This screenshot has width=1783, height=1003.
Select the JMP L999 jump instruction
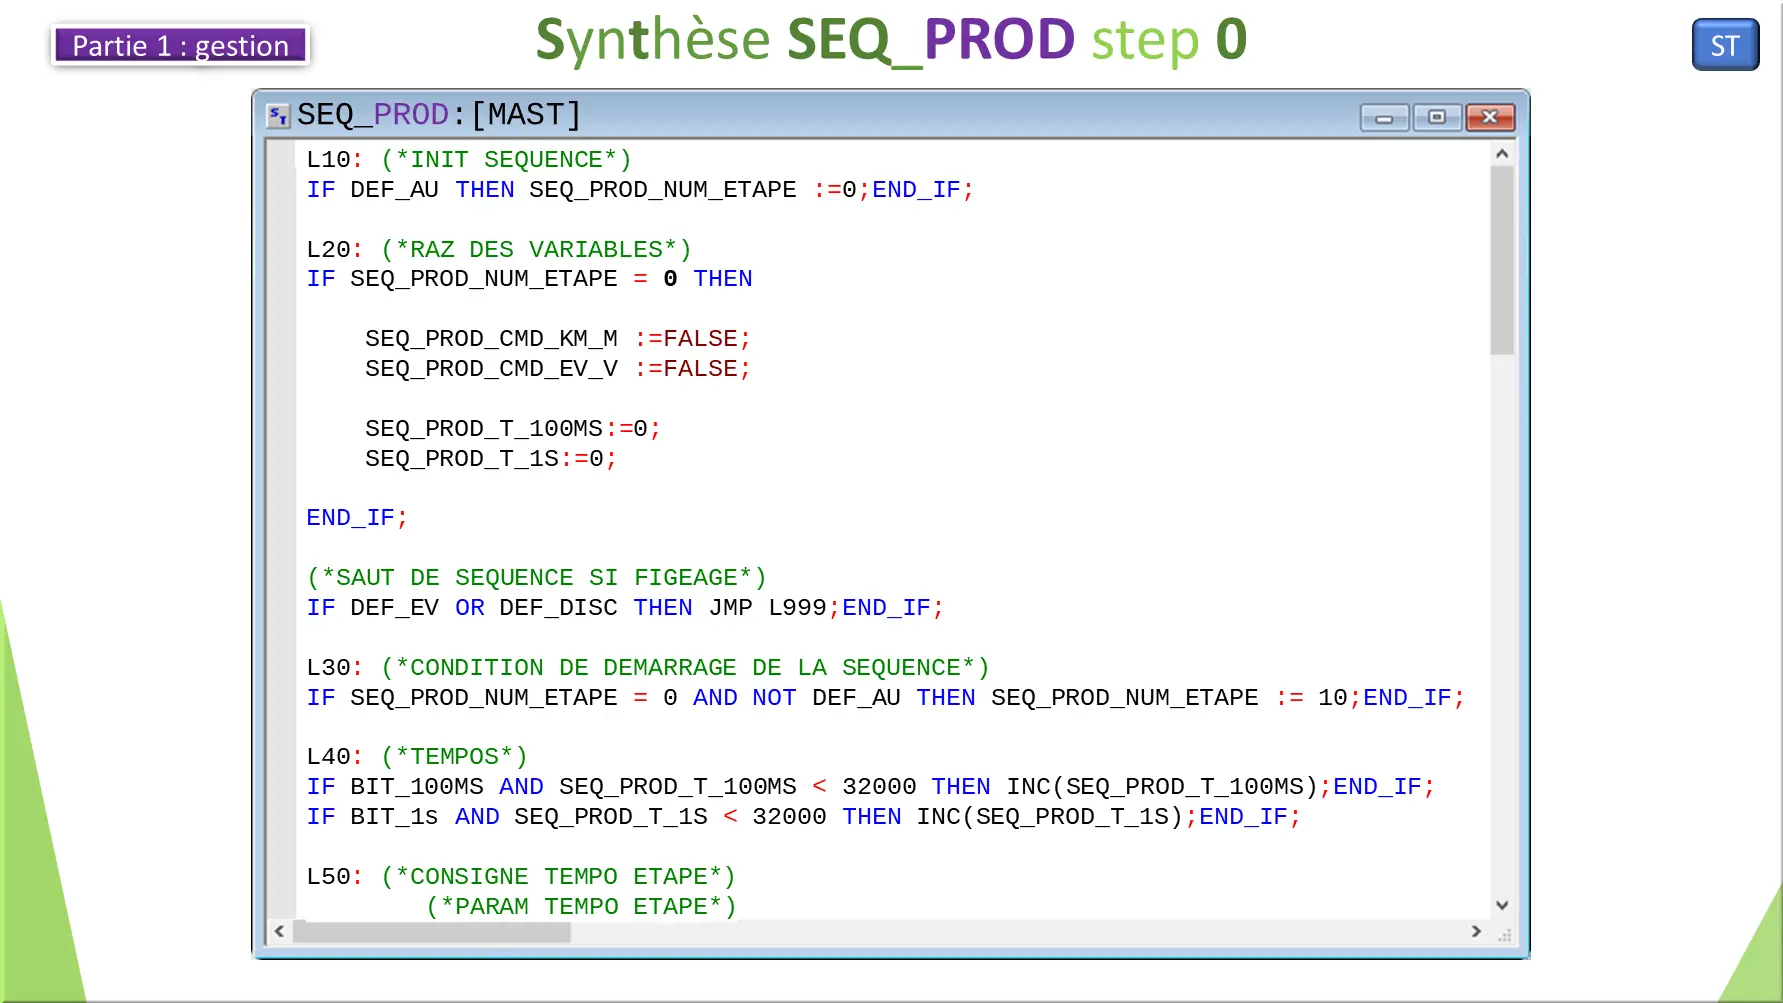[769, 607]
